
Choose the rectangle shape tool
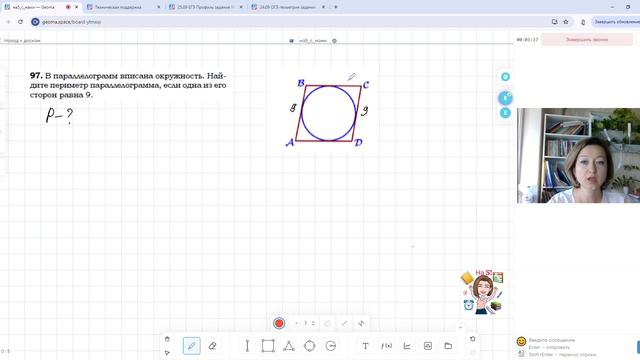tap(268, 346)
